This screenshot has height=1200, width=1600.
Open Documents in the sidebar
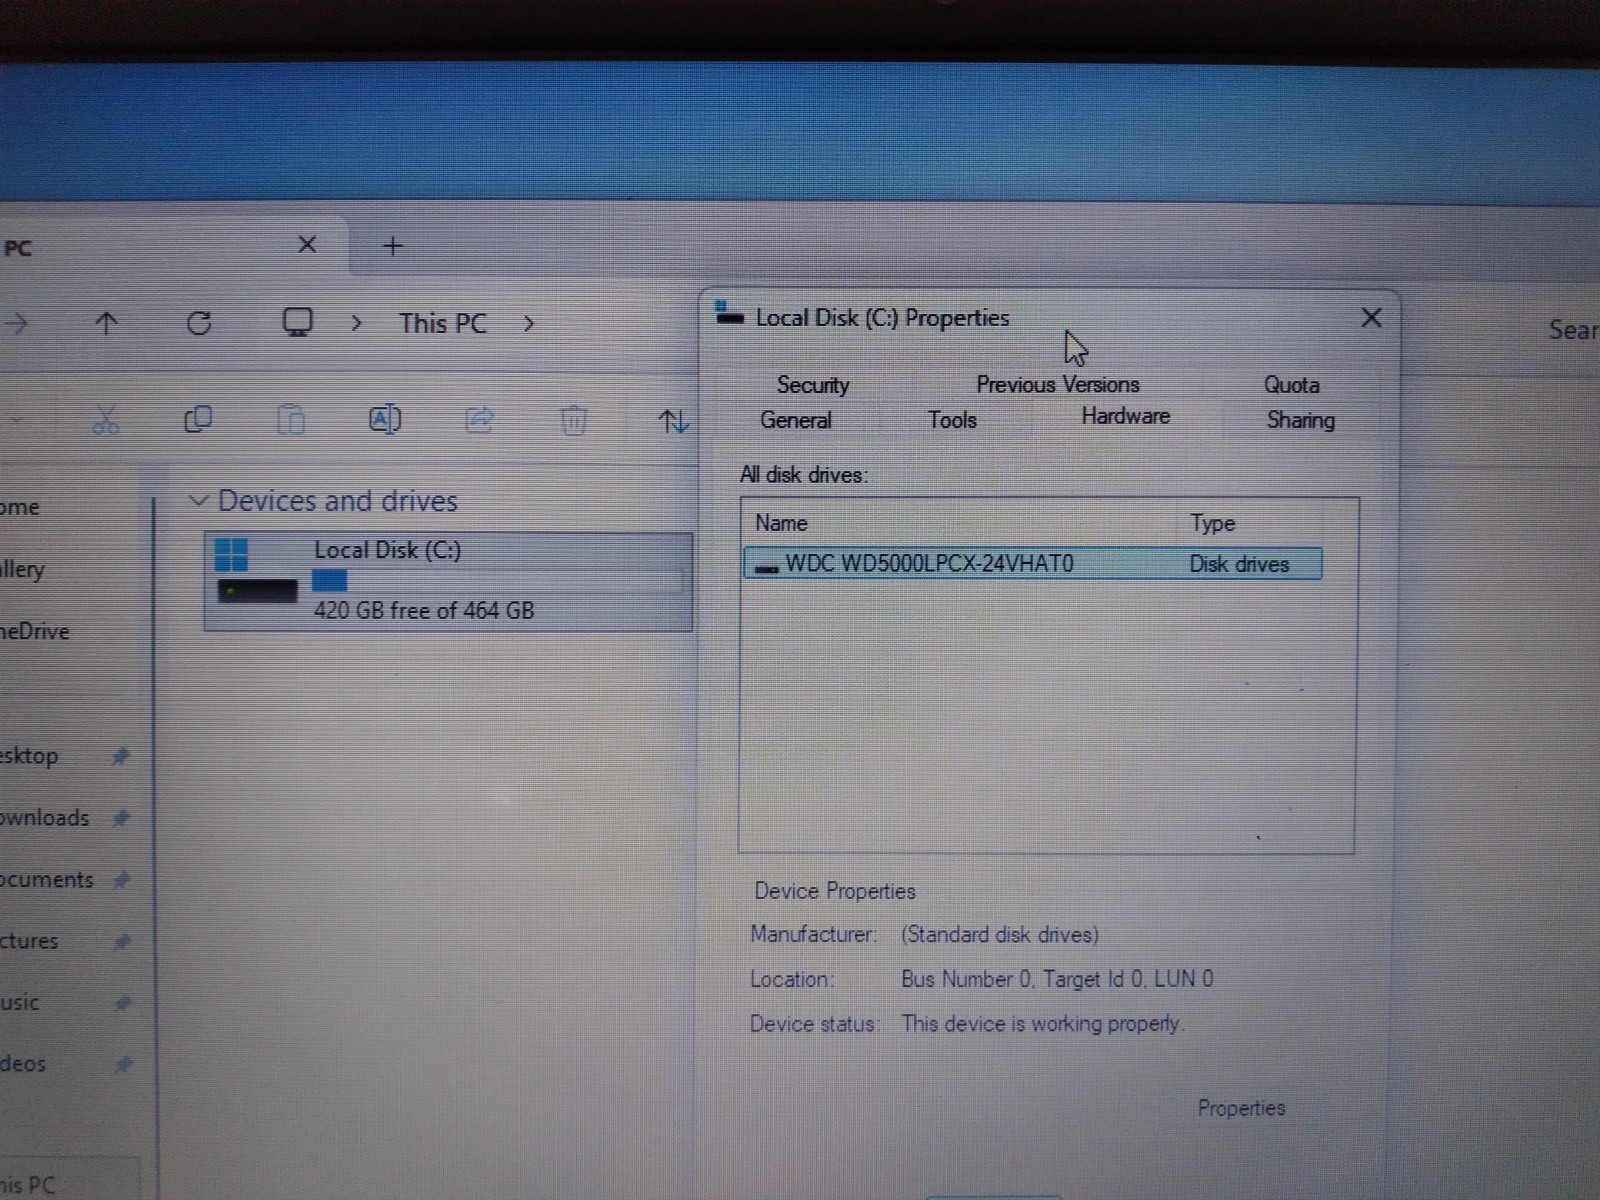47,880
